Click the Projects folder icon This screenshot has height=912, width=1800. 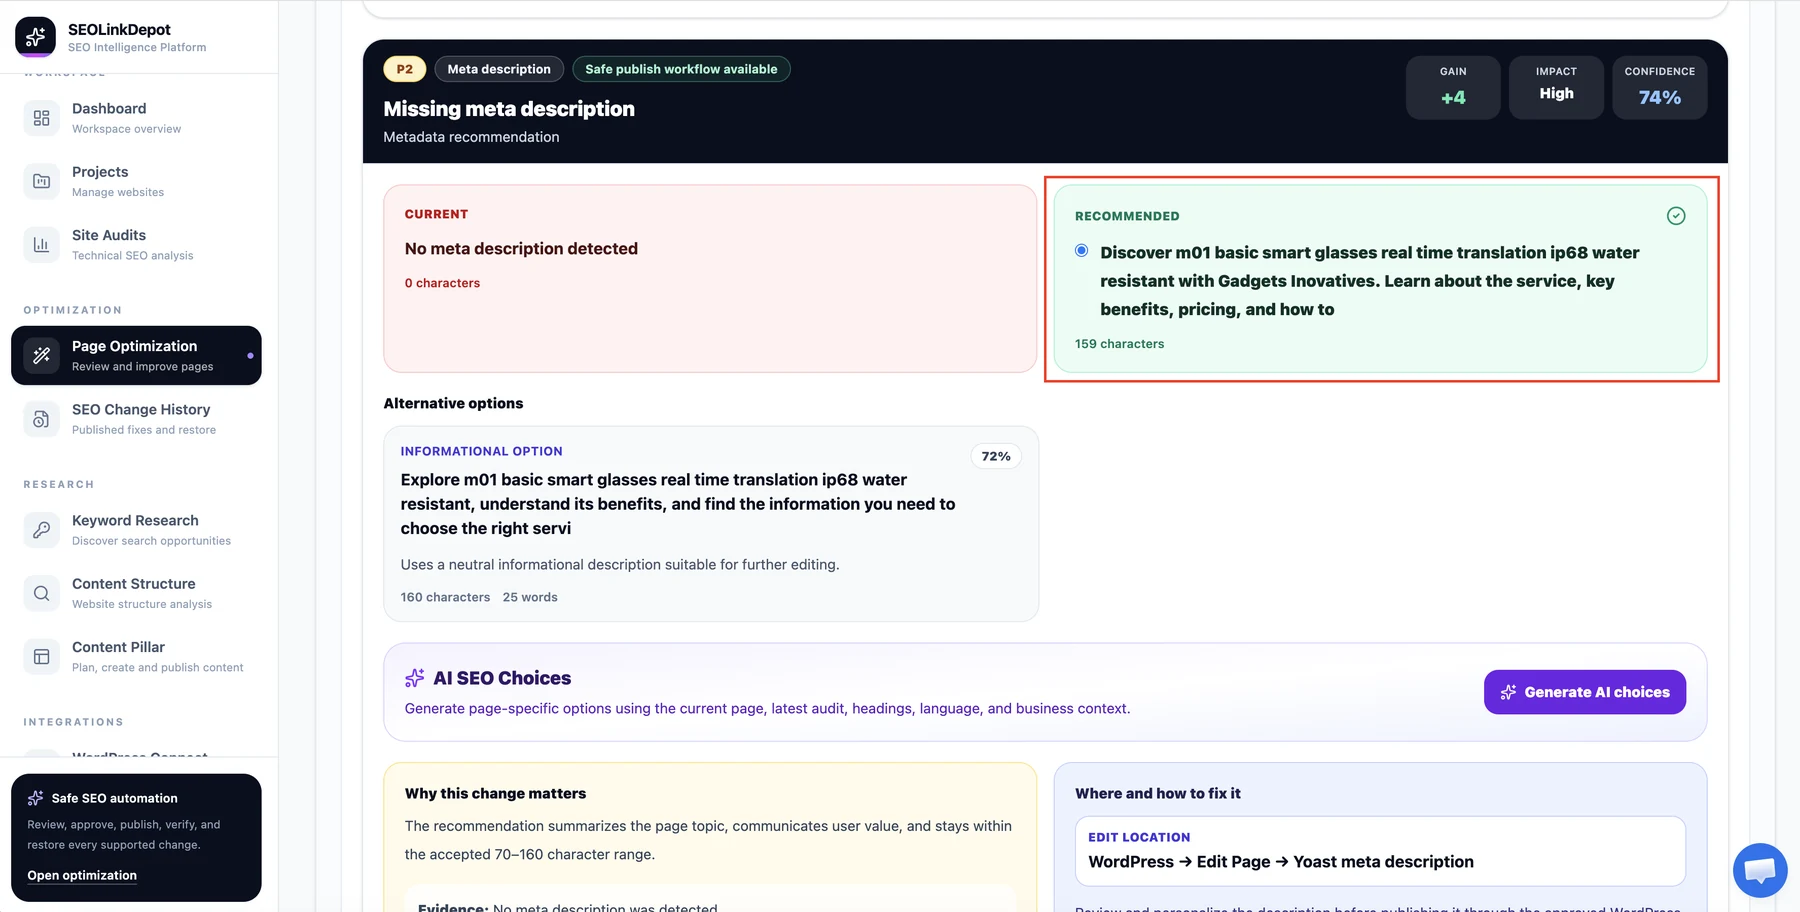41,181
